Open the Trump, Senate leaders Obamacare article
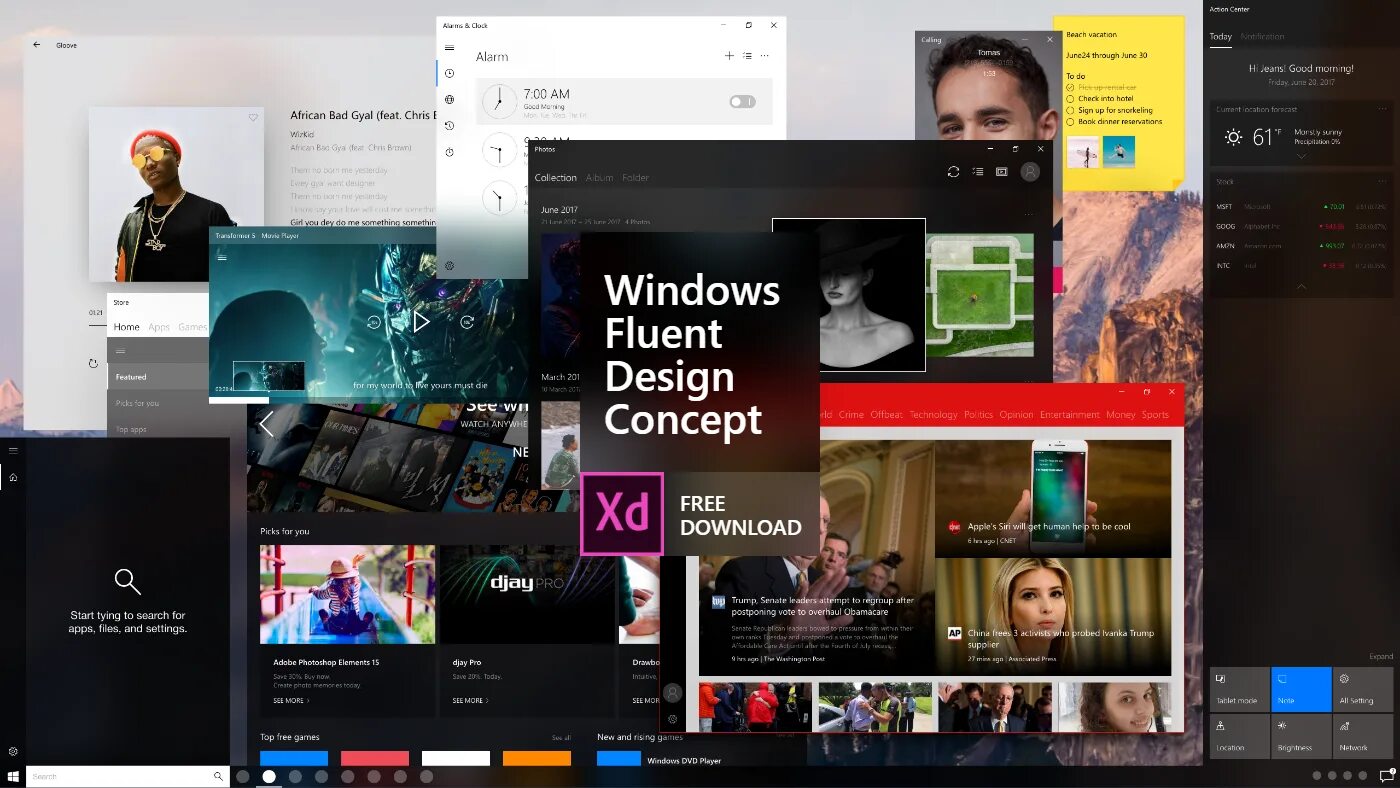Image resolution: width=1400 pixels, height=788 pixels. (816, 558)
